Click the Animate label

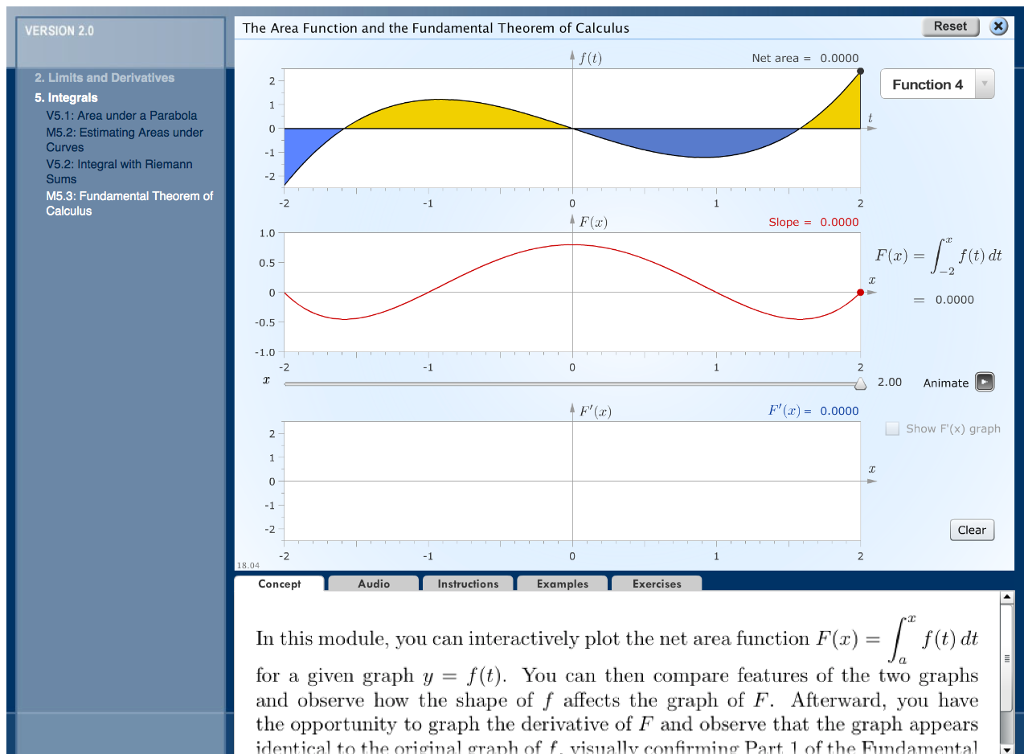[946, 383]
